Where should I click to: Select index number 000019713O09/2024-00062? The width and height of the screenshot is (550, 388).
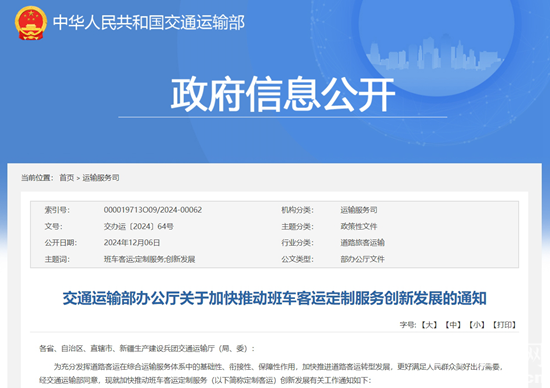pos(153,210)
